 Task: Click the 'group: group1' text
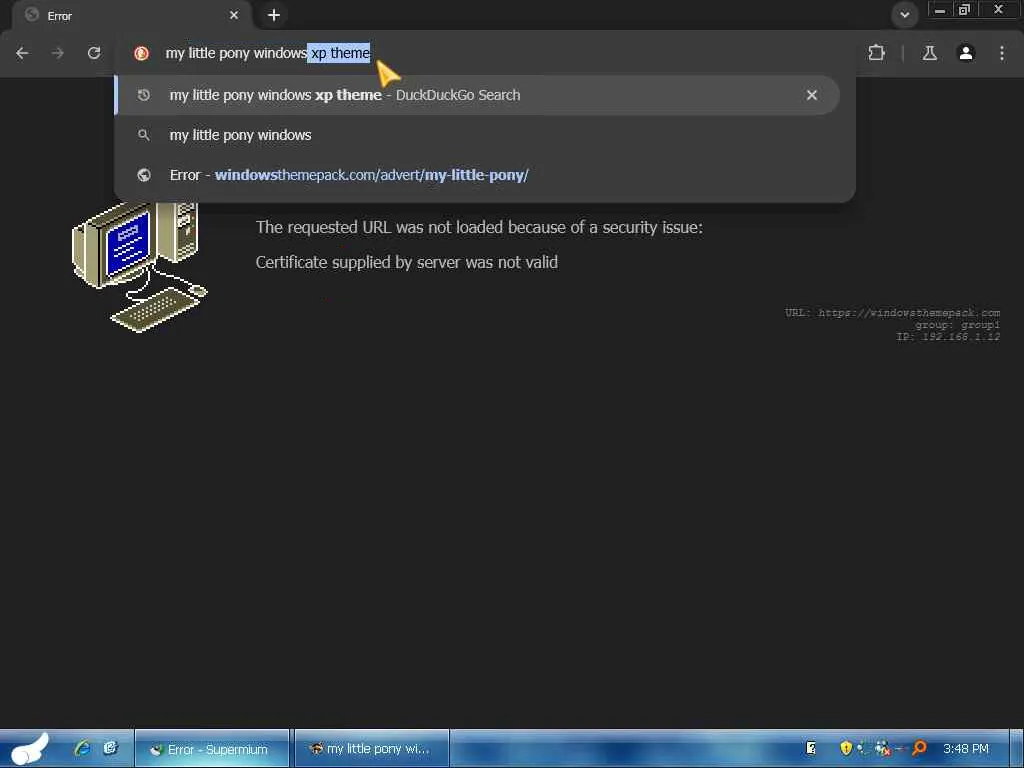(957, 325)
